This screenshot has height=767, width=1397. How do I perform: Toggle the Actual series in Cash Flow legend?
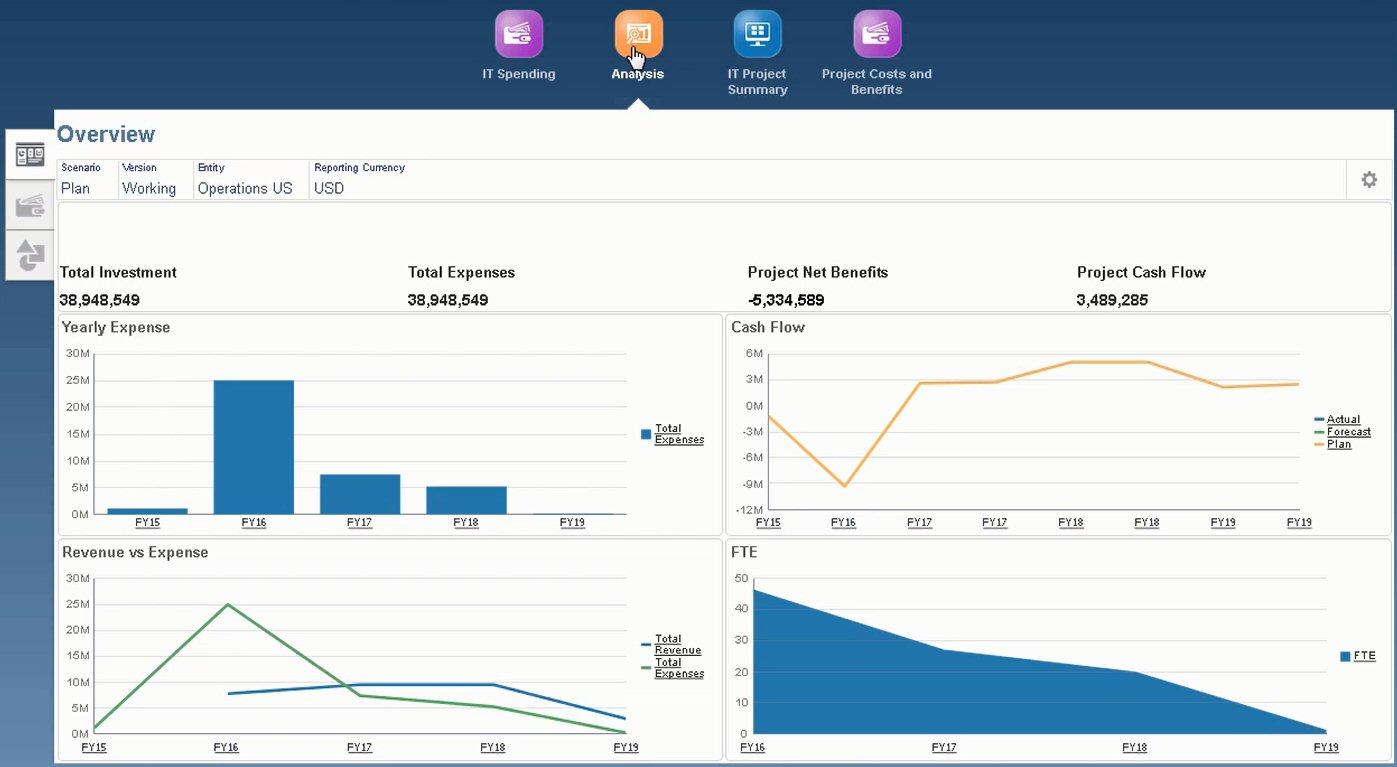(1343, 419)
